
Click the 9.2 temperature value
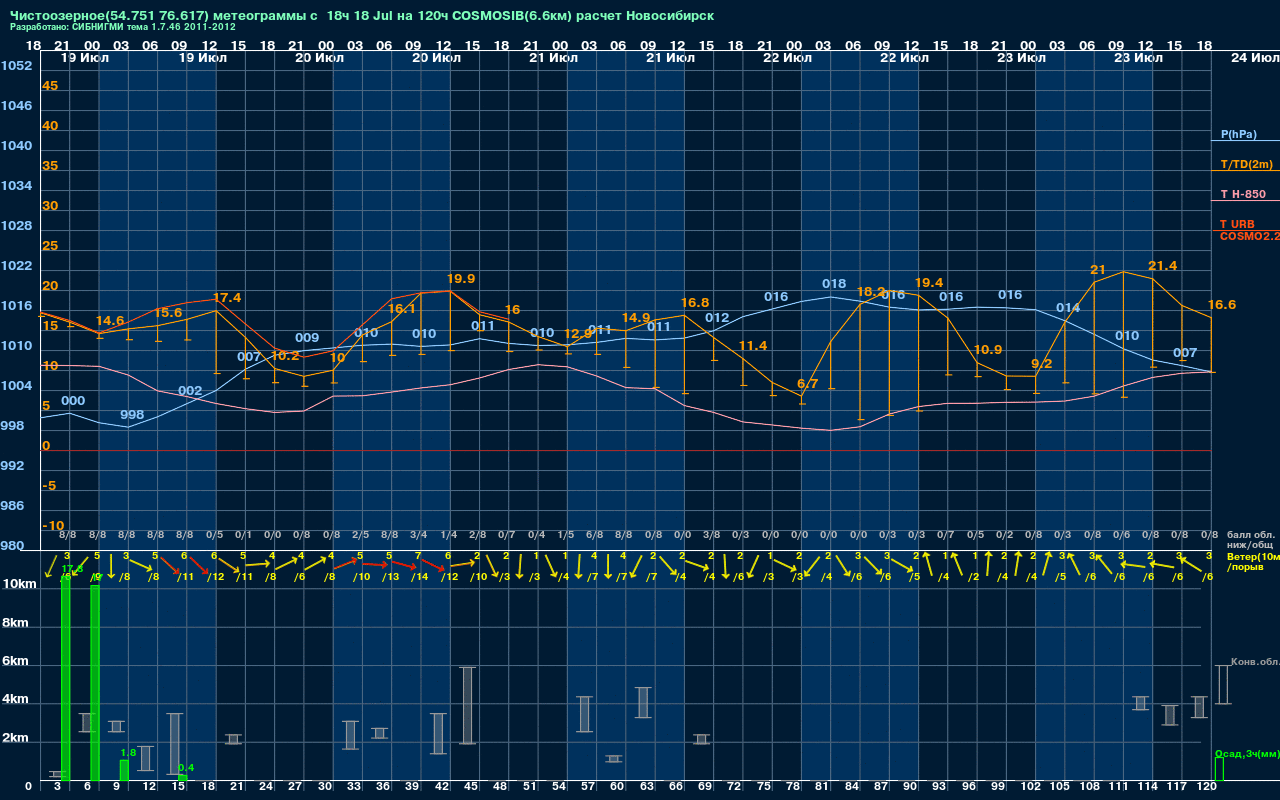[x=1042, y=364]
